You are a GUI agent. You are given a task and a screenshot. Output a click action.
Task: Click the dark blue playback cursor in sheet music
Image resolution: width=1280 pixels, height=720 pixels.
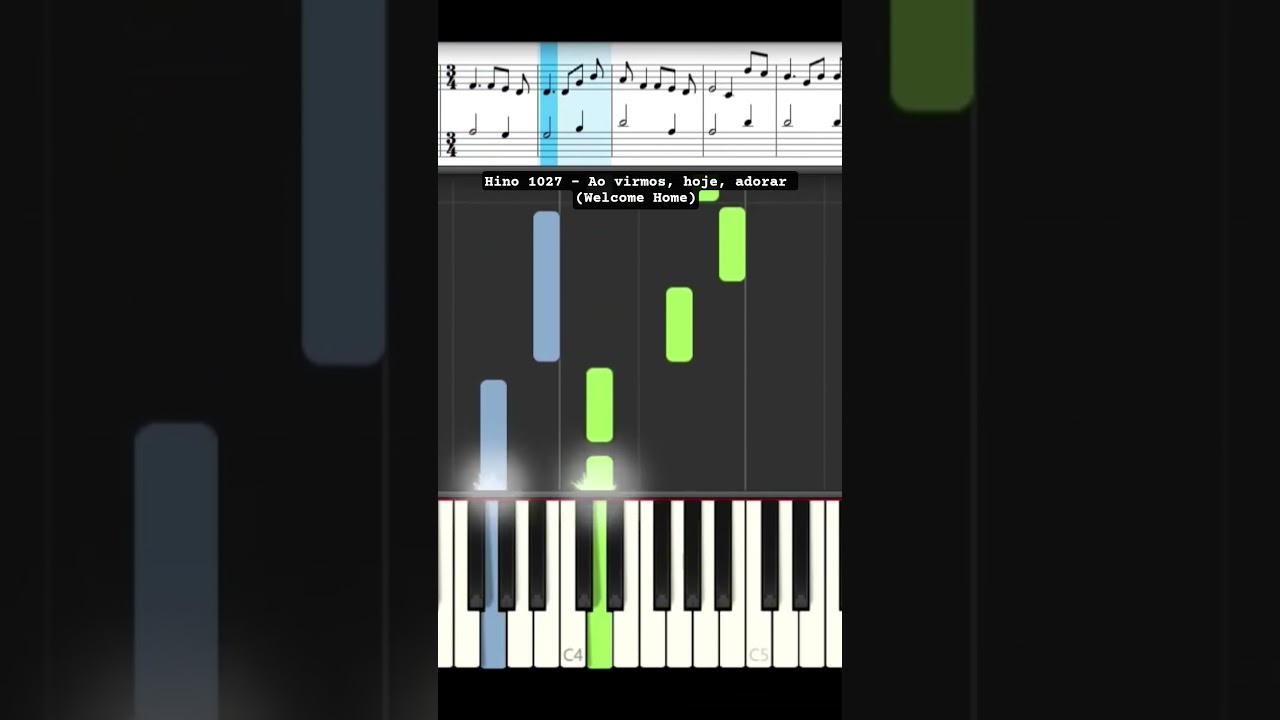click(548, 104)
